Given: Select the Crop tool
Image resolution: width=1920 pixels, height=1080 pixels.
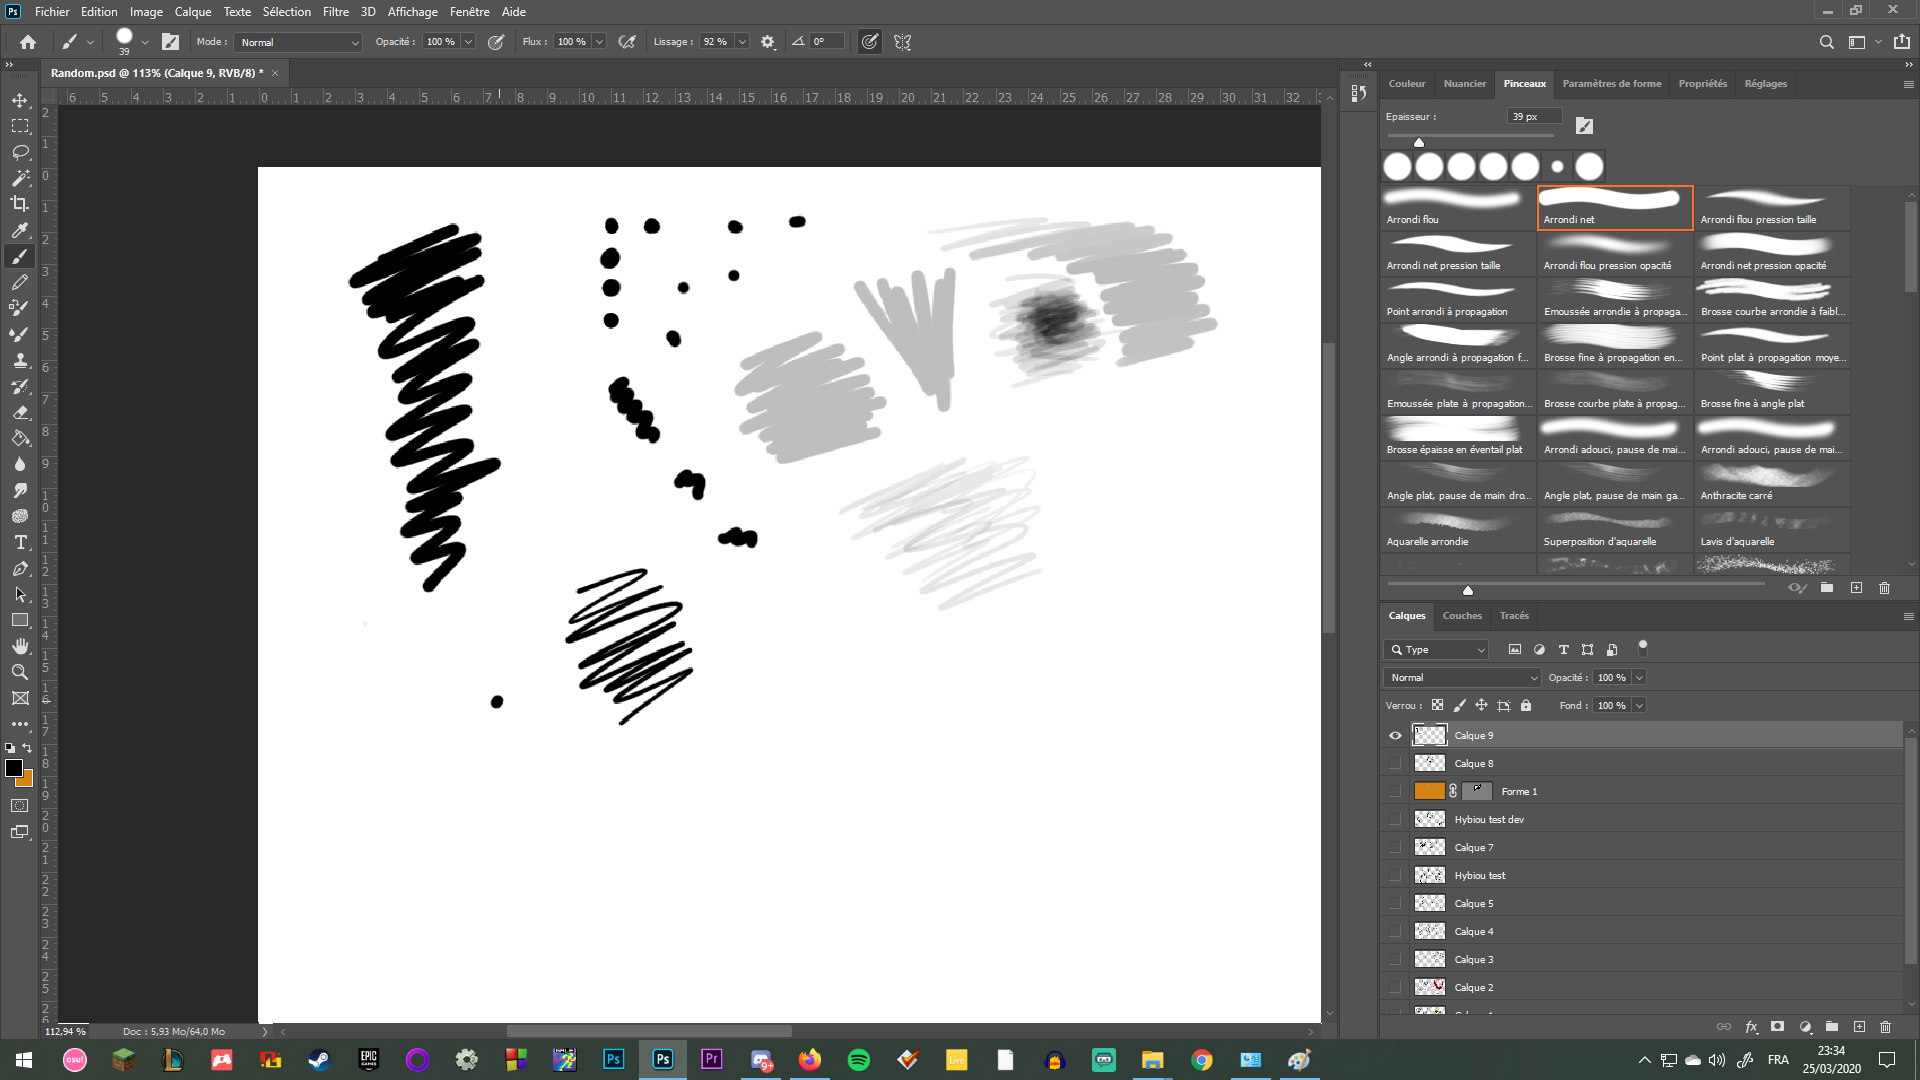Looking at the screenshot, I should [20, 204].
